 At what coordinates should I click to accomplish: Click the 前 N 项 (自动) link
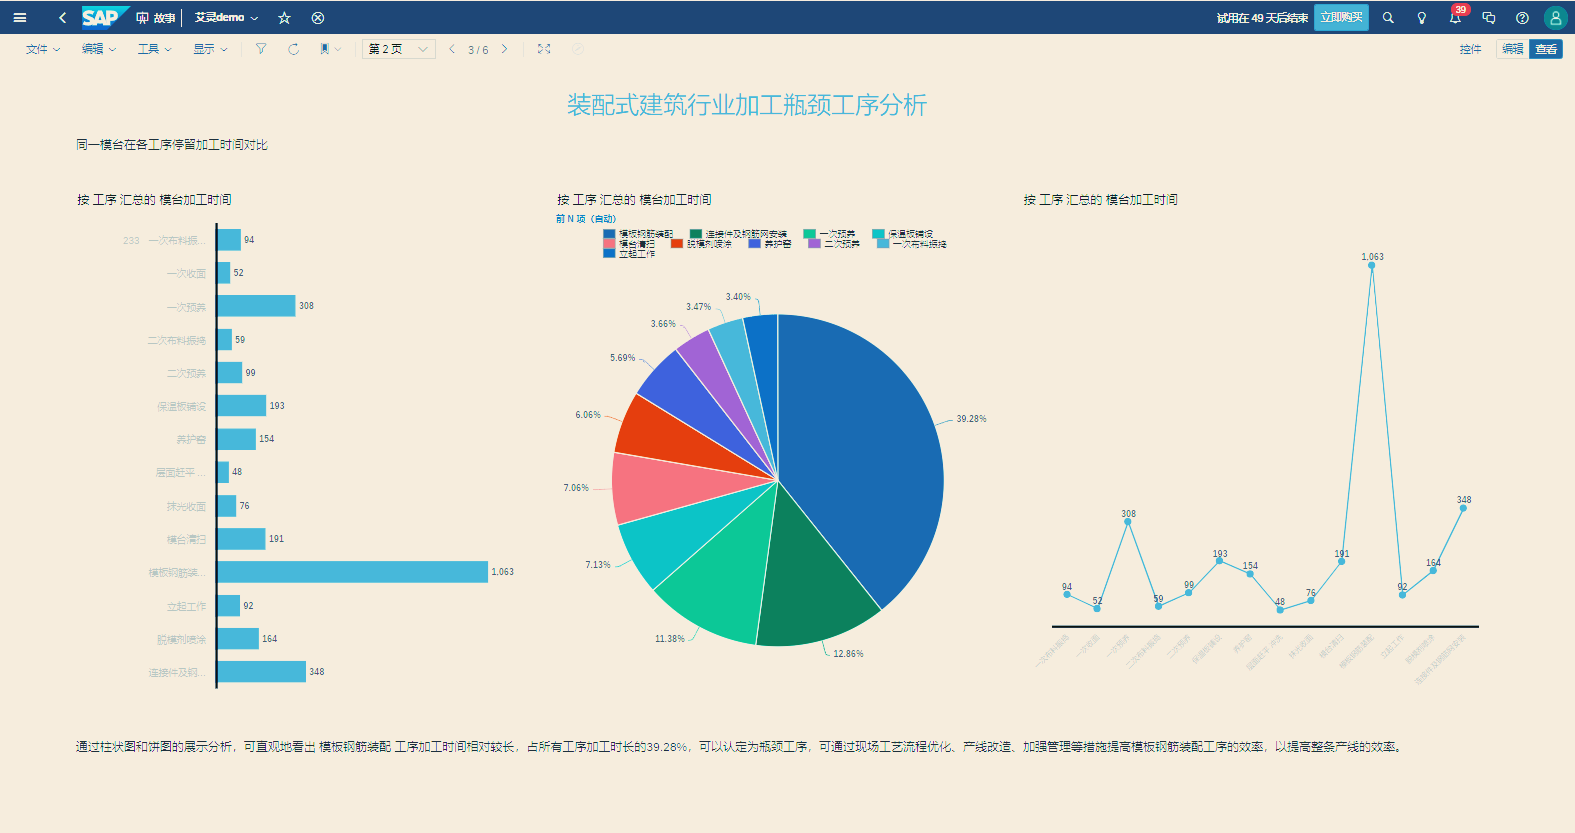tap(586, 218)
